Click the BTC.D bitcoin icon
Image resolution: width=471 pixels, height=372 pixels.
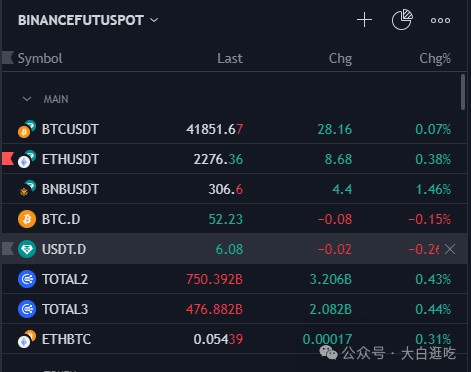(27, 219)
